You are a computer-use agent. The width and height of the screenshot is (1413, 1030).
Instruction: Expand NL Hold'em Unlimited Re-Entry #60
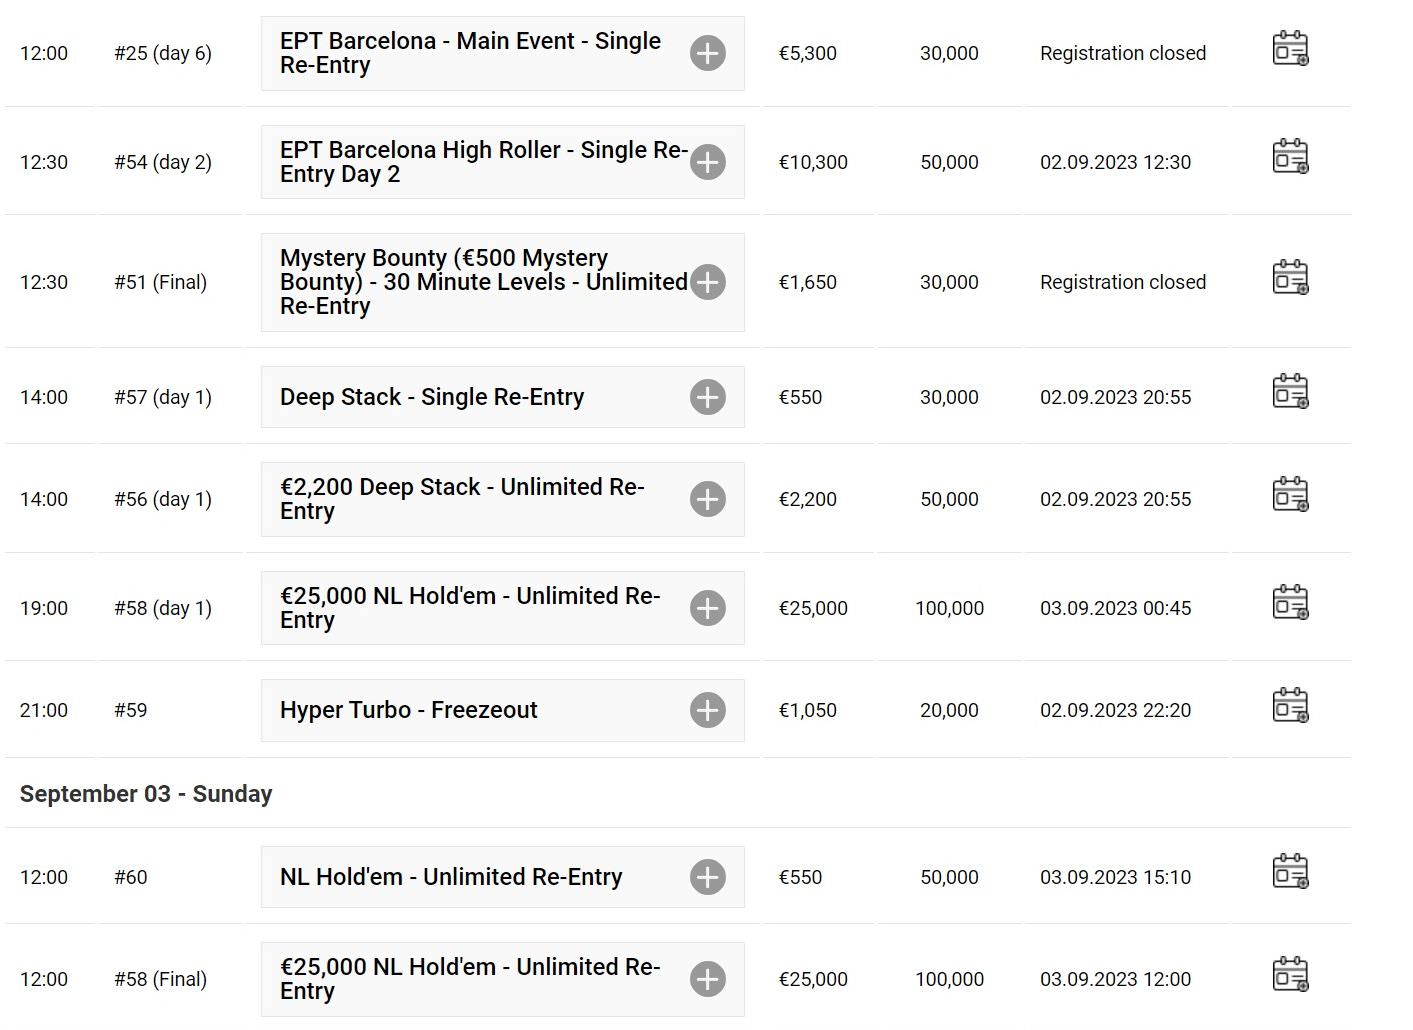pyautogui.click(x=708, y=877)
